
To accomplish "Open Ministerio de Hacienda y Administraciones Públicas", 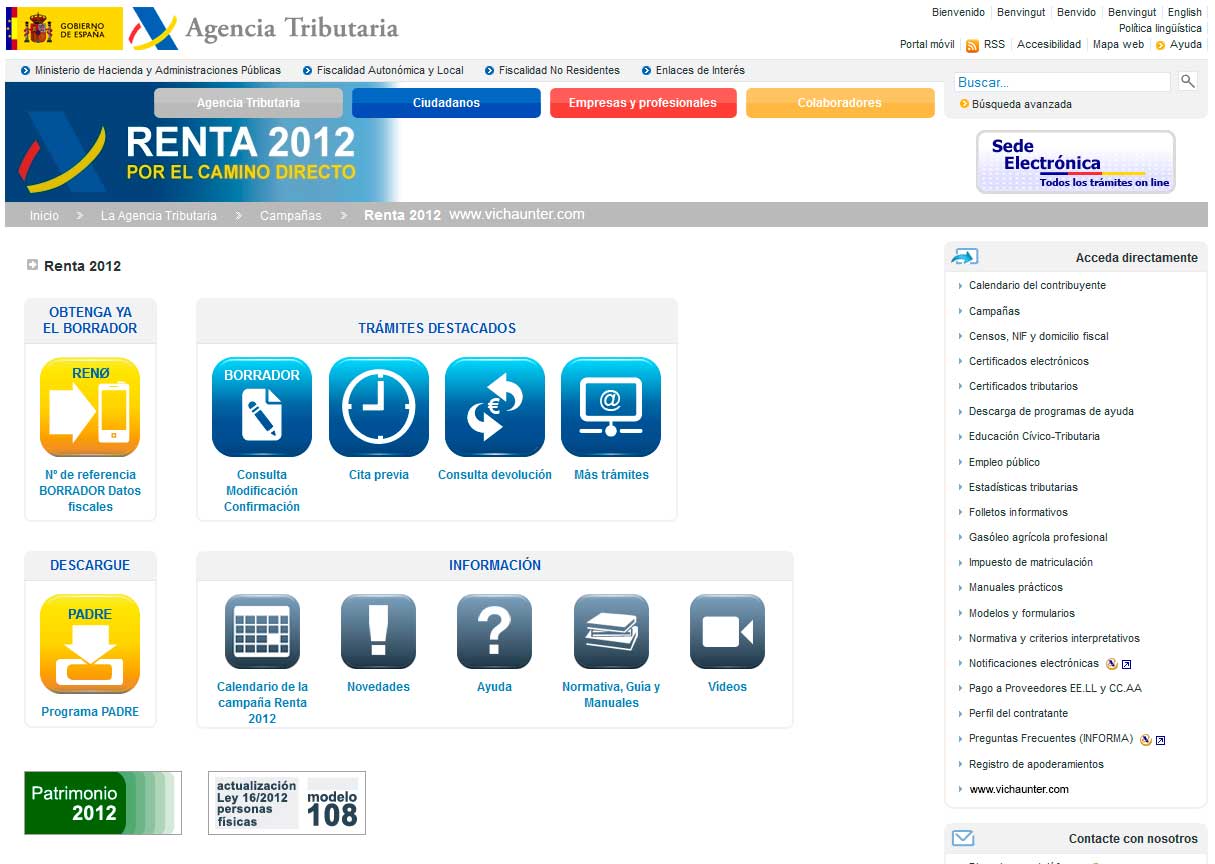I will coord(158,70).
